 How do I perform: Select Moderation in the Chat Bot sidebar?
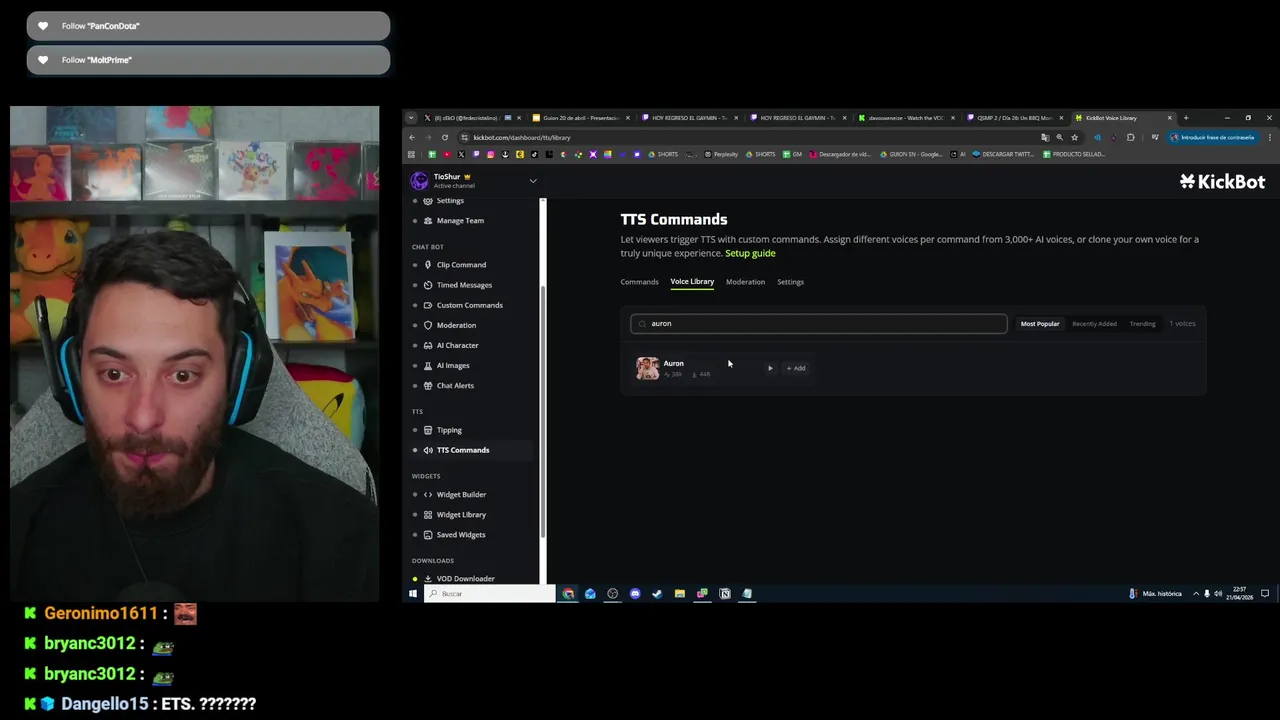[x=455, y=325]
